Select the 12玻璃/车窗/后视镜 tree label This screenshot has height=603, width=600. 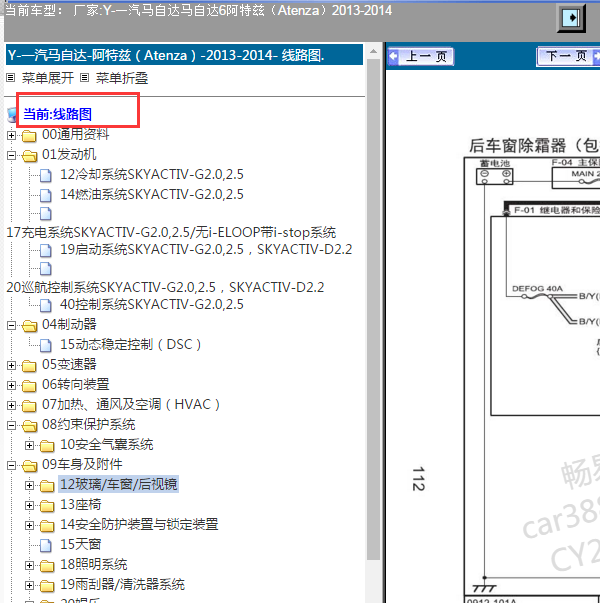click(x=118, y=485)
